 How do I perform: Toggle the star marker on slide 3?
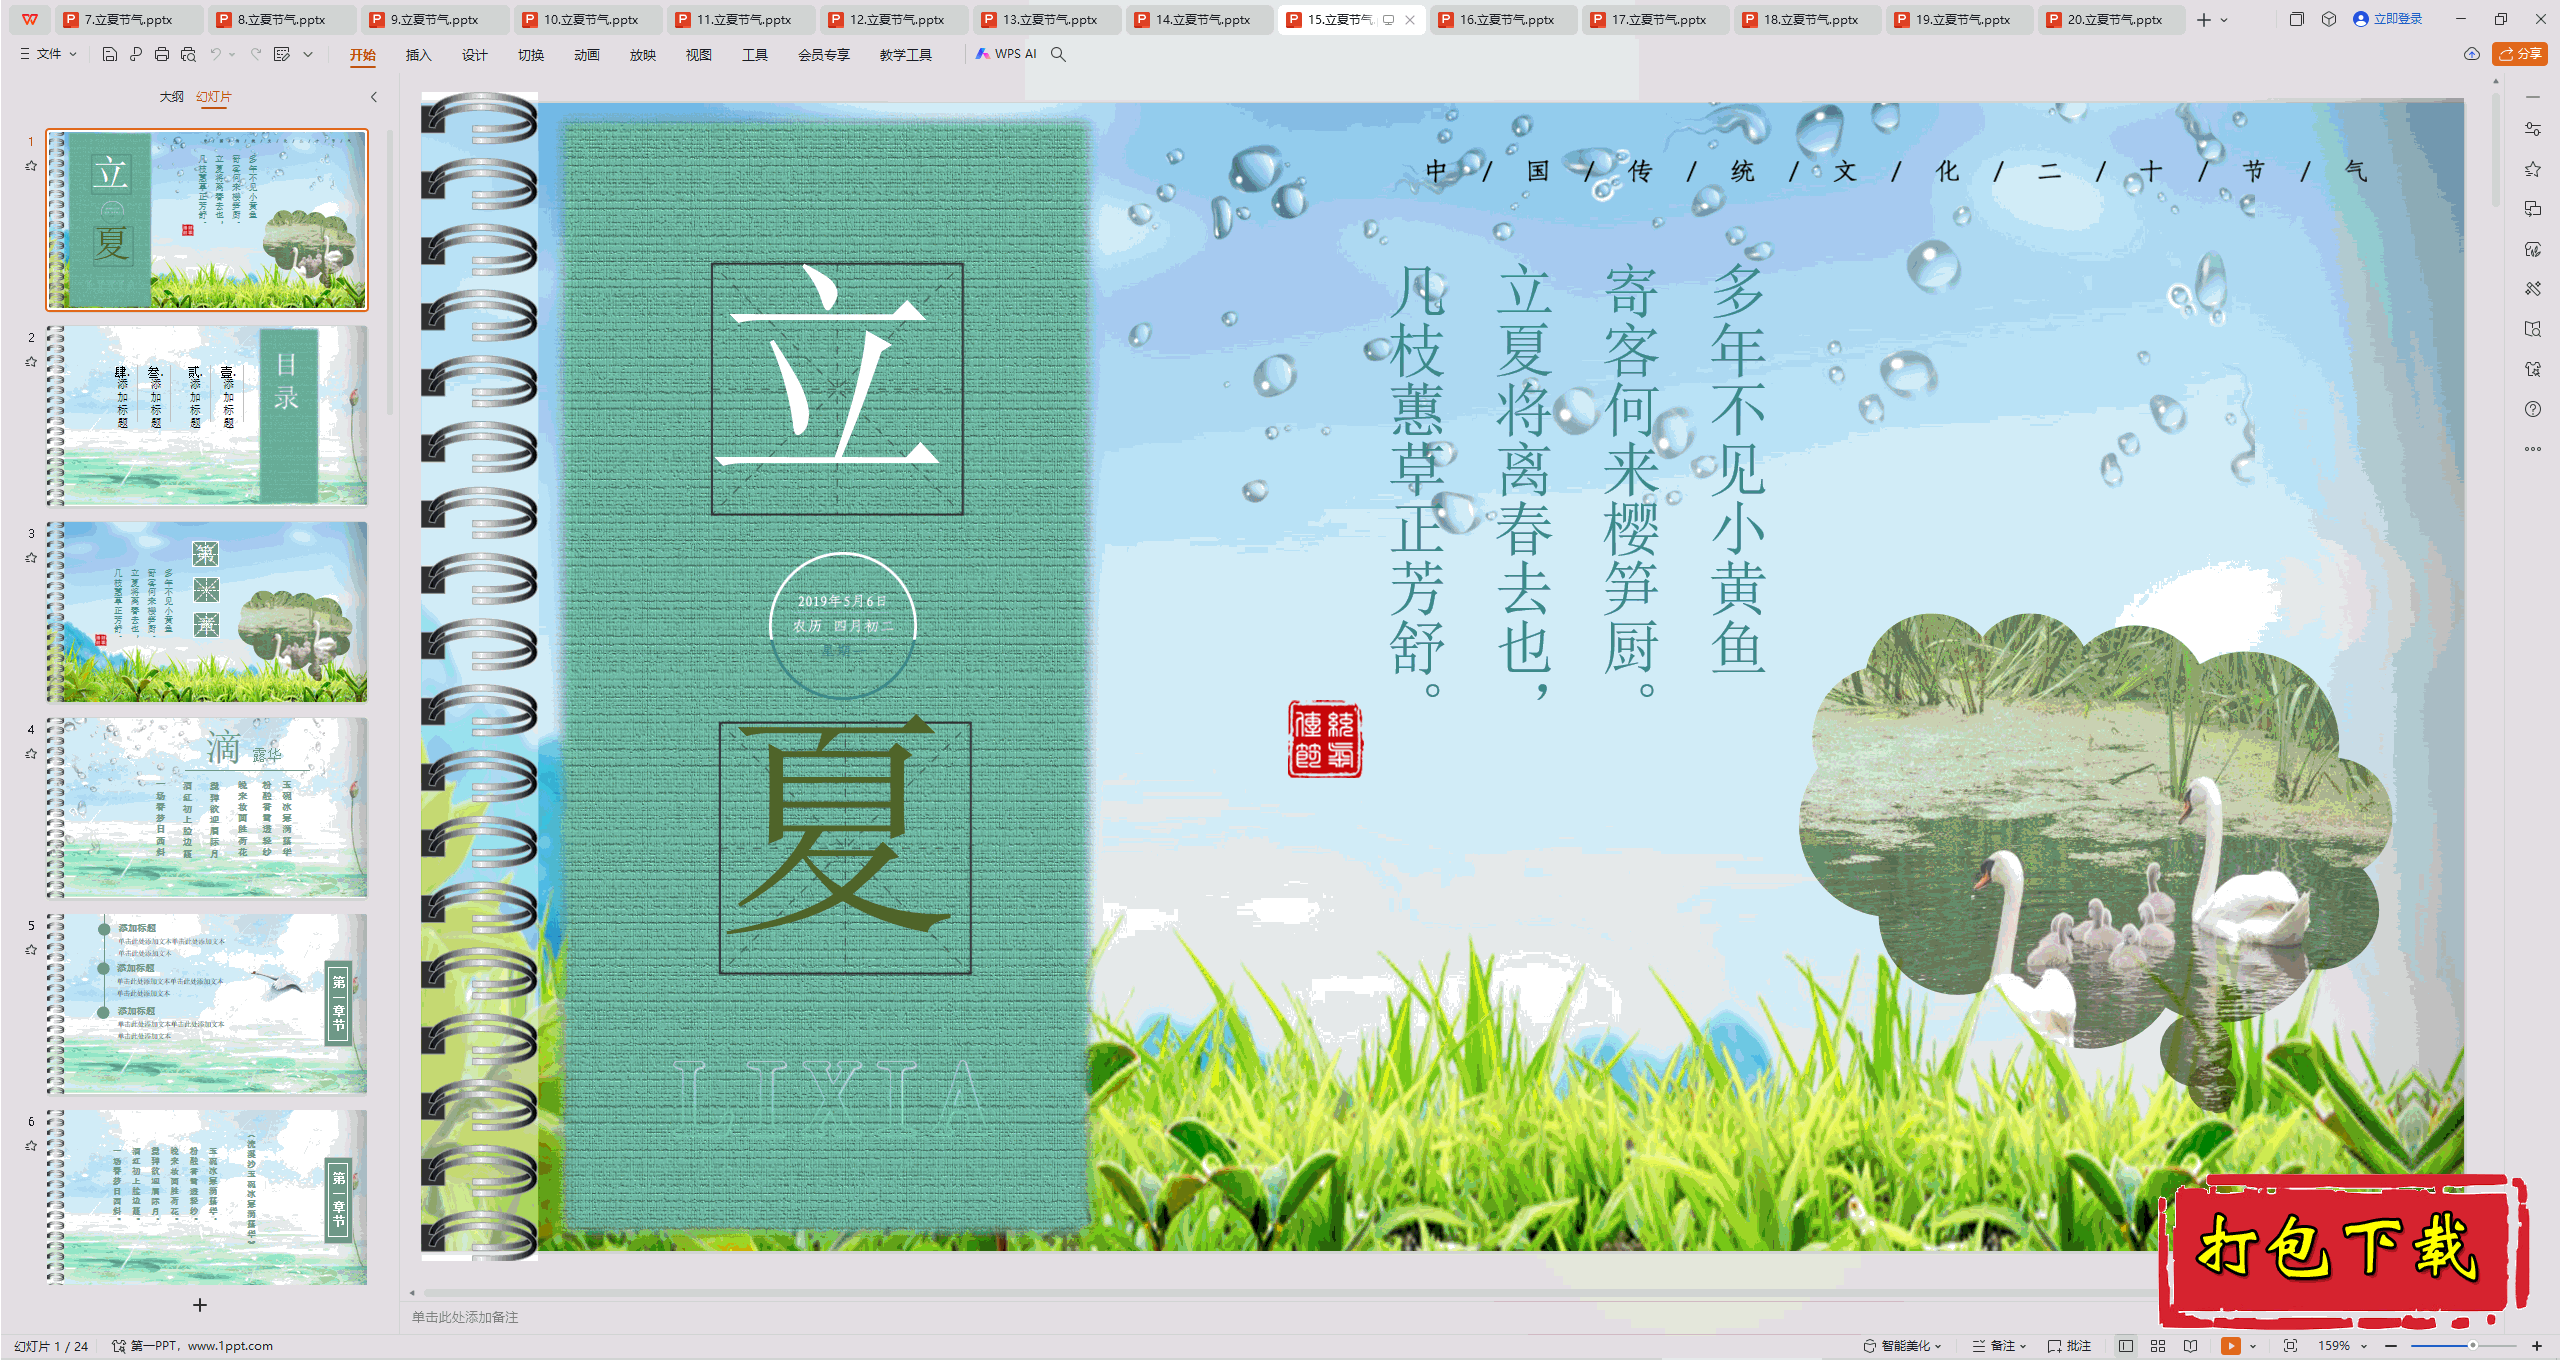pyautogui.click(x=31, y=558)
